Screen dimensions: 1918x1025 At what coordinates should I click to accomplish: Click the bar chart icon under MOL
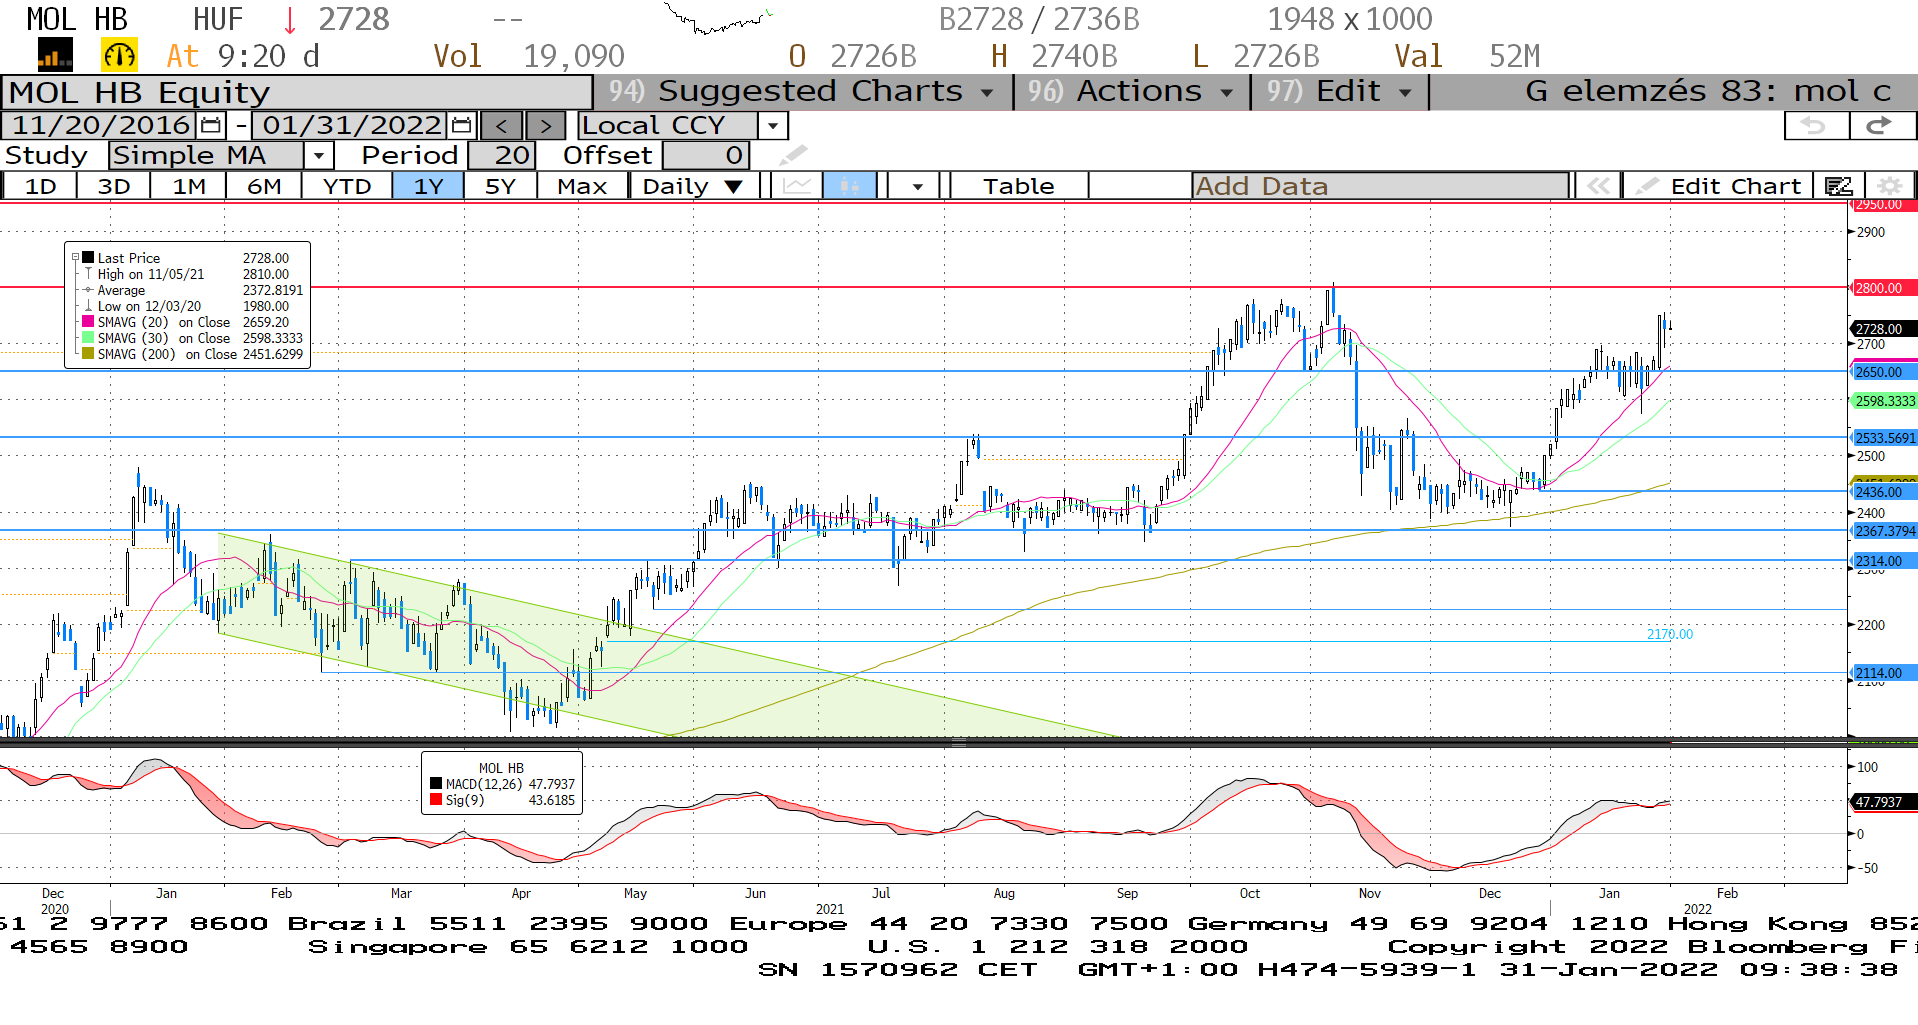tap(55, 56)
